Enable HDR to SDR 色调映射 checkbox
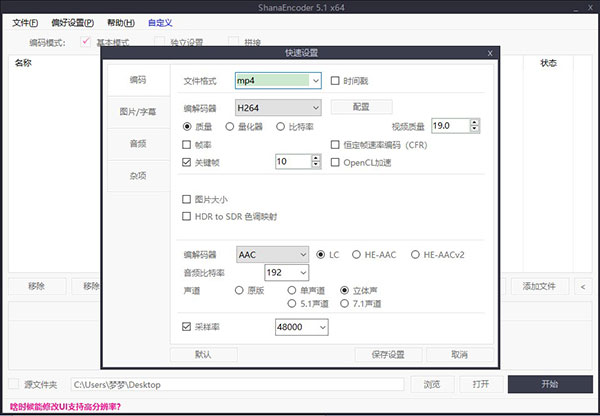 coord(187,217)
